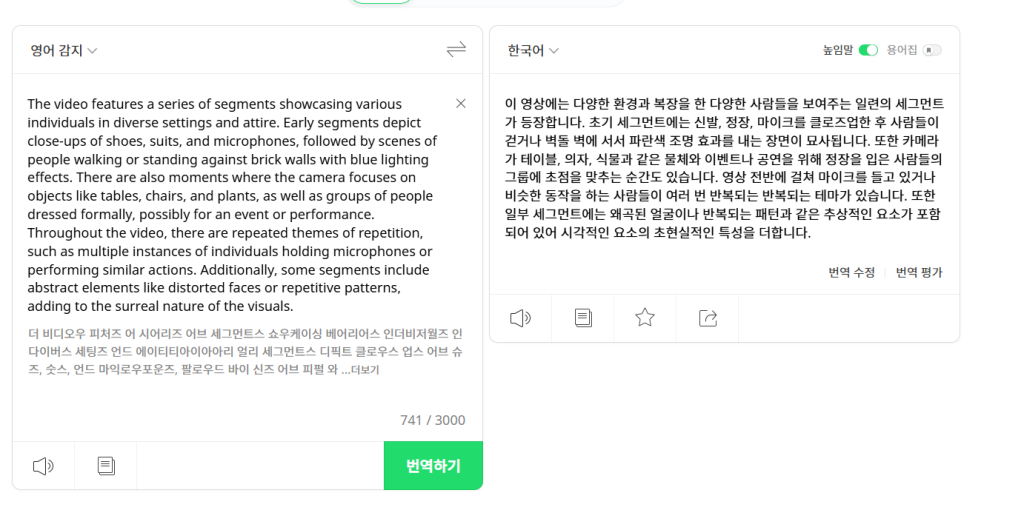Save translation with the star icon
This screenshot has width=1024, height=513.
click(645, 318)
